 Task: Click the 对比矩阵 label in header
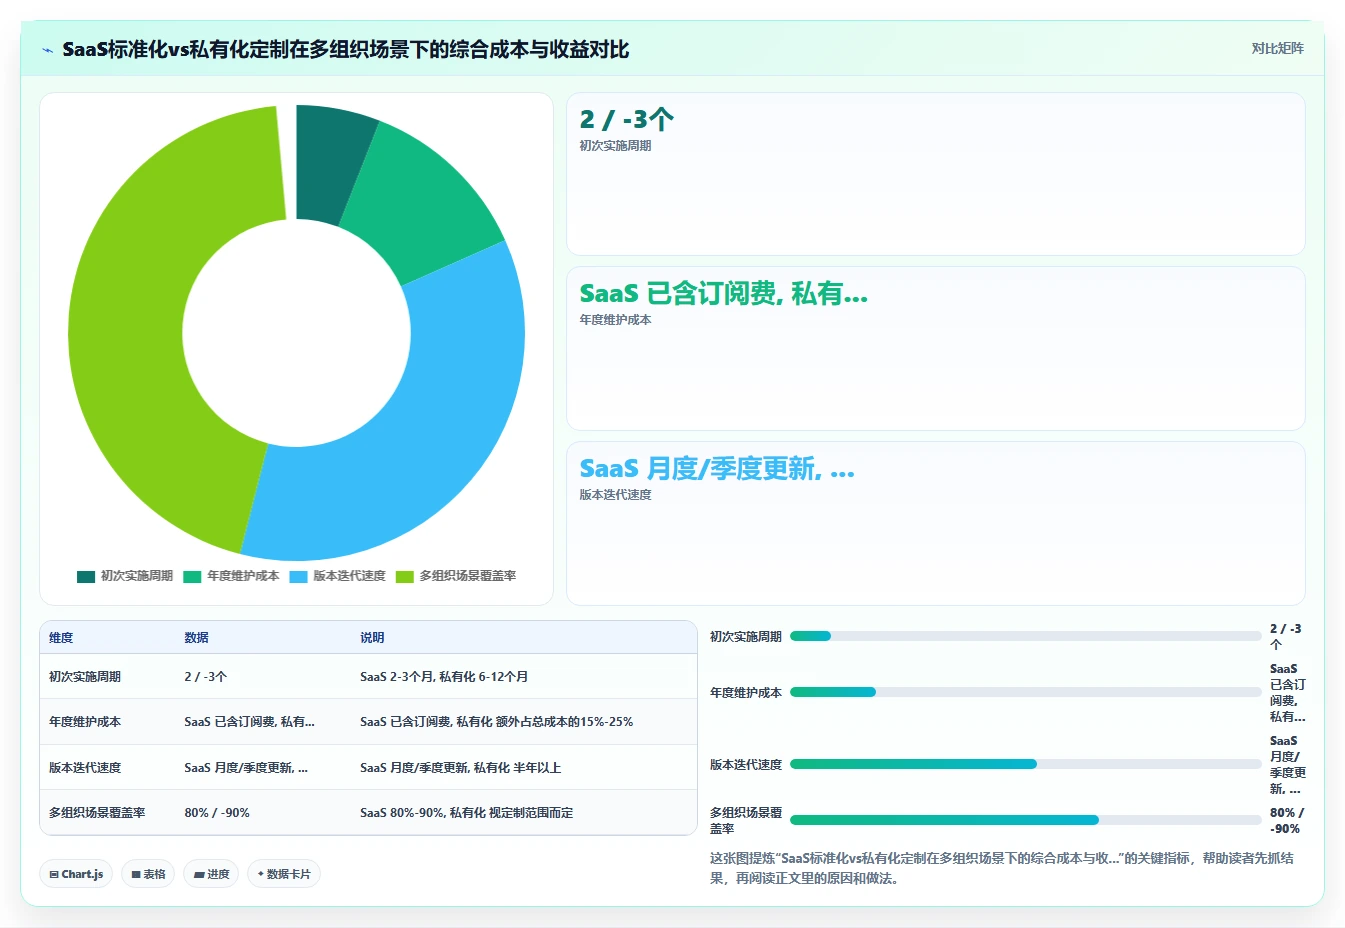[1277, 48]
